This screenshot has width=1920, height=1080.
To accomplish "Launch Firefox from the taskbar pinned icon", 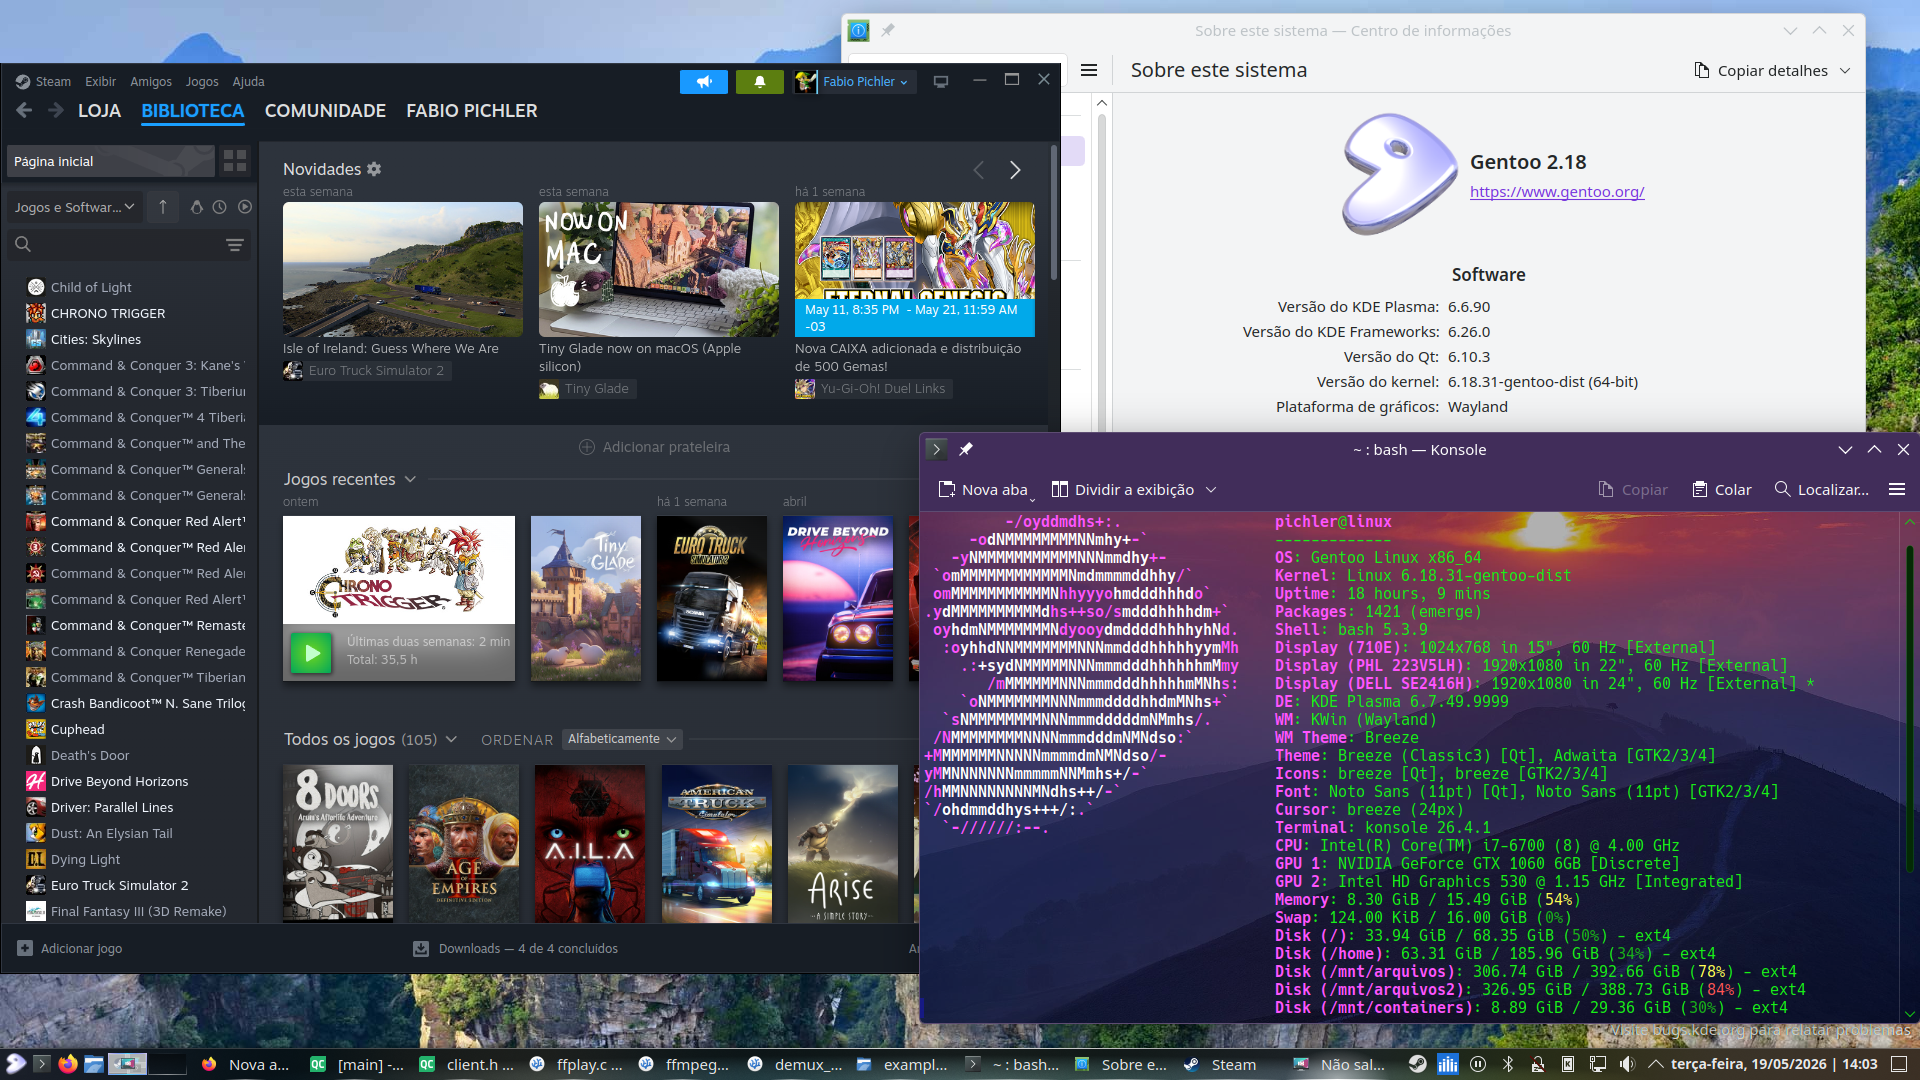I will pyautogui.click(x=68, y=1064).
